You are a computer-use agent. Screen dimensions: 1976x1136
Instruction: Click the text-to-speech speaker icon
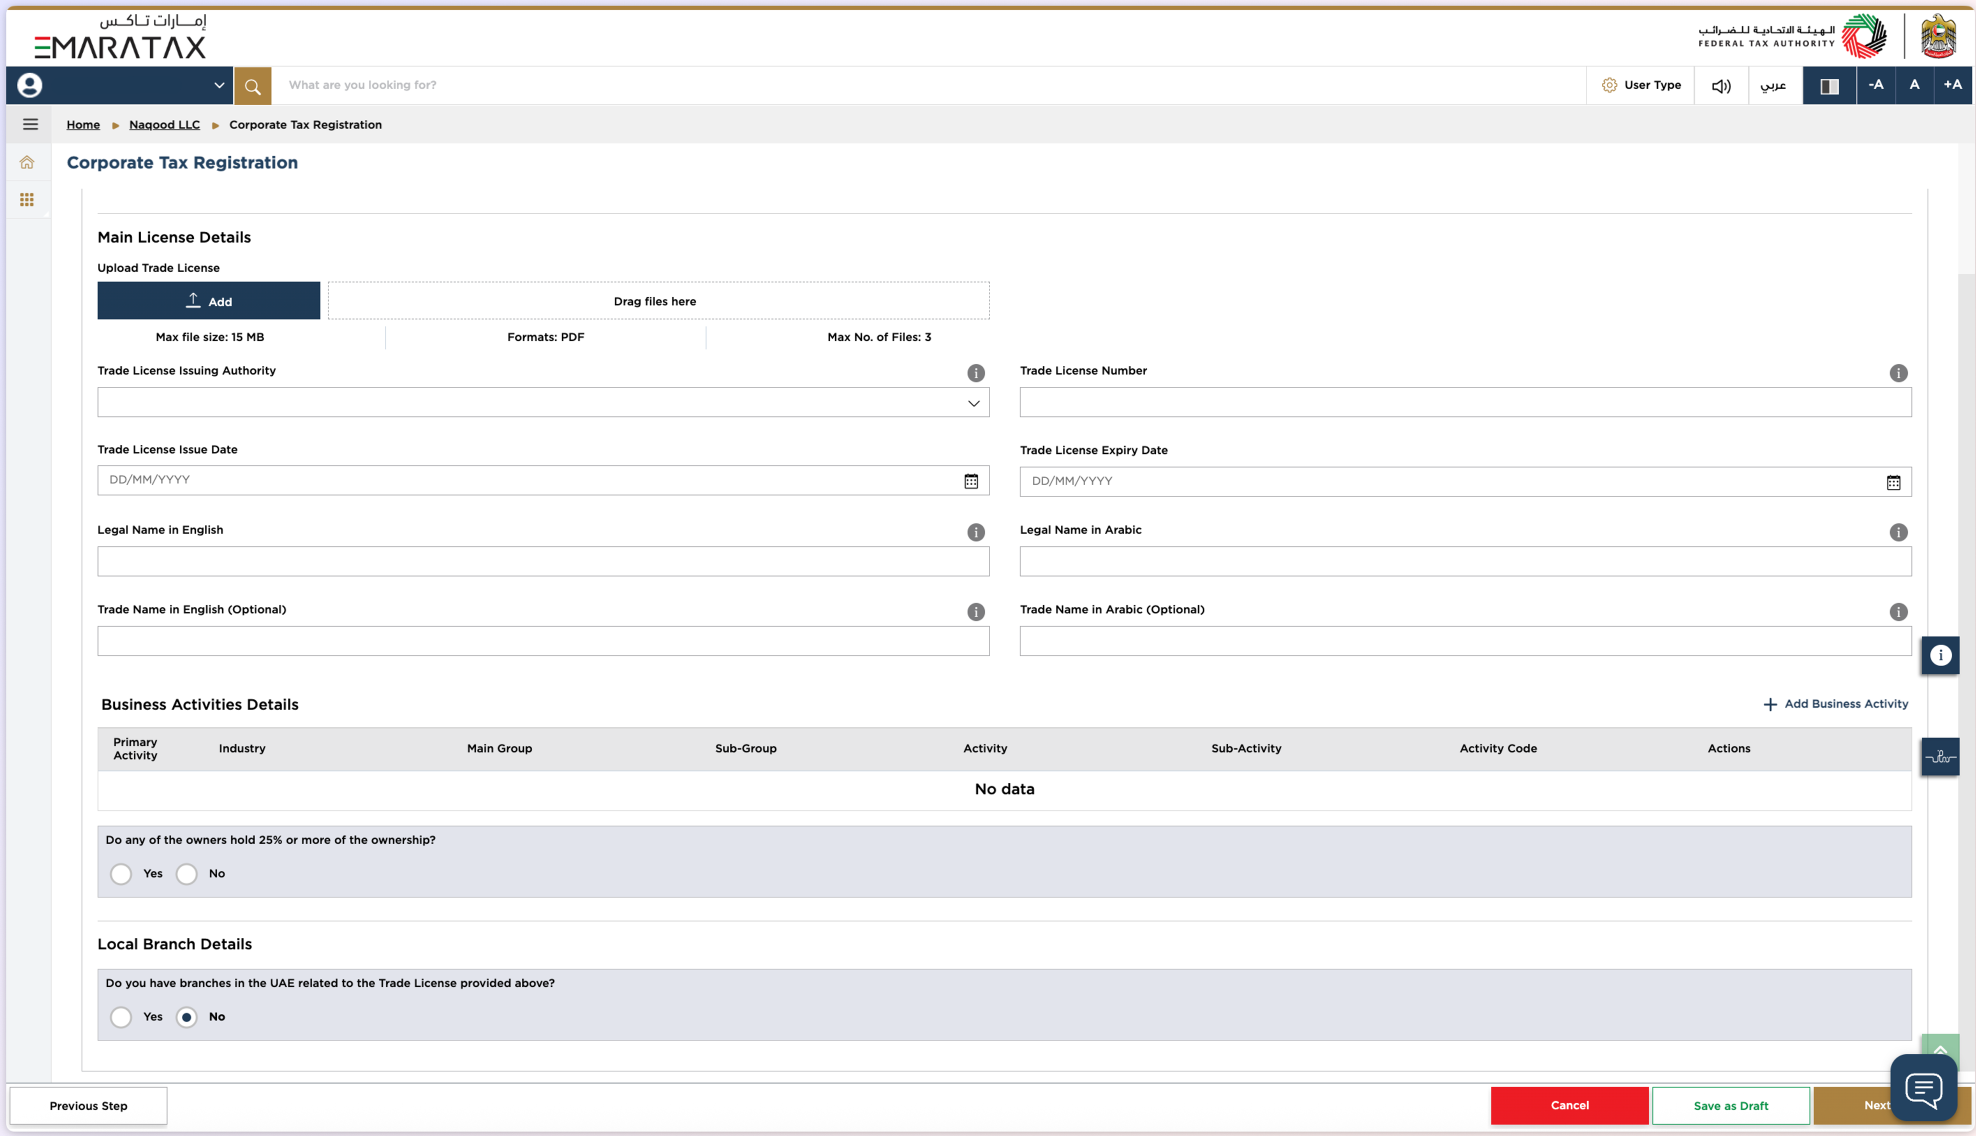pos(1720,86)
